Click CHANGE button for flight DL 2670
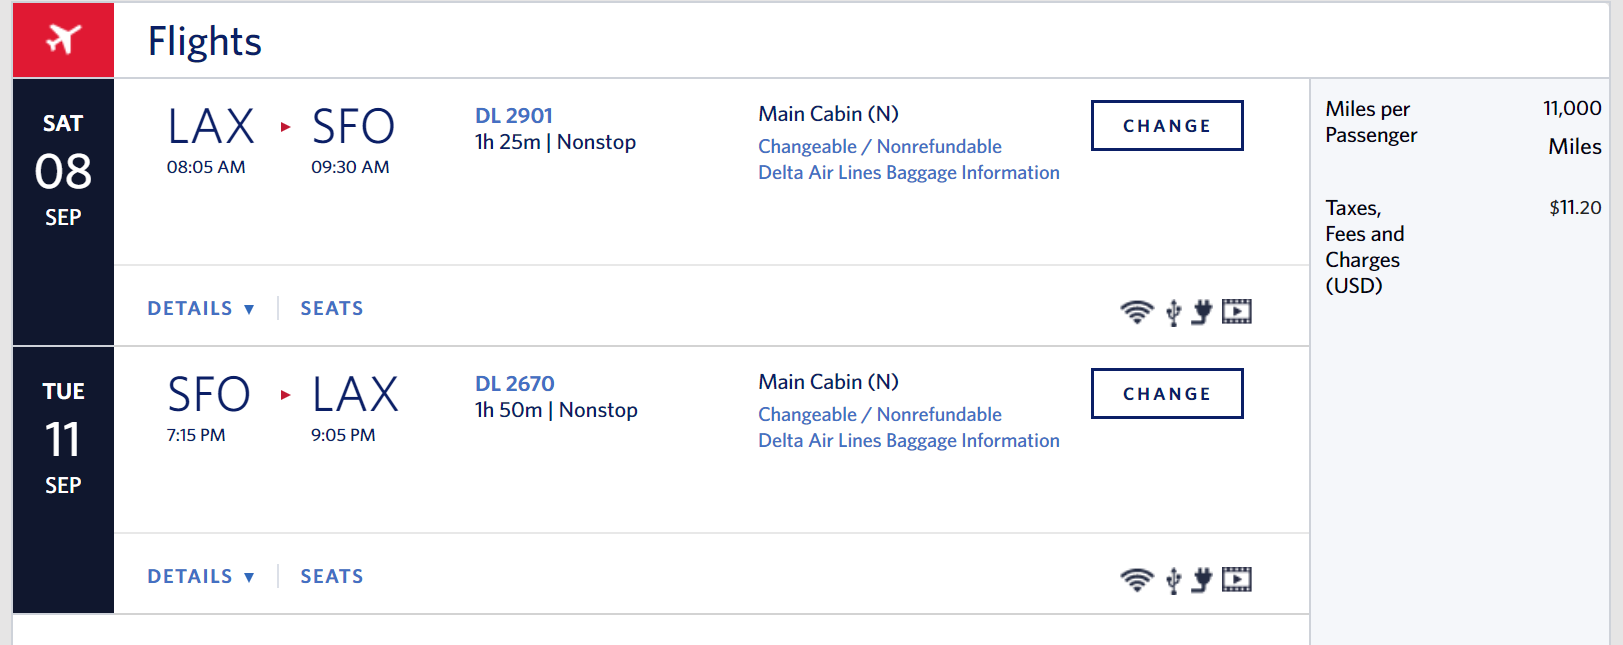The height and width of the screenshot is (645, 1623). pyautogui.click(x=1167, y=394)
